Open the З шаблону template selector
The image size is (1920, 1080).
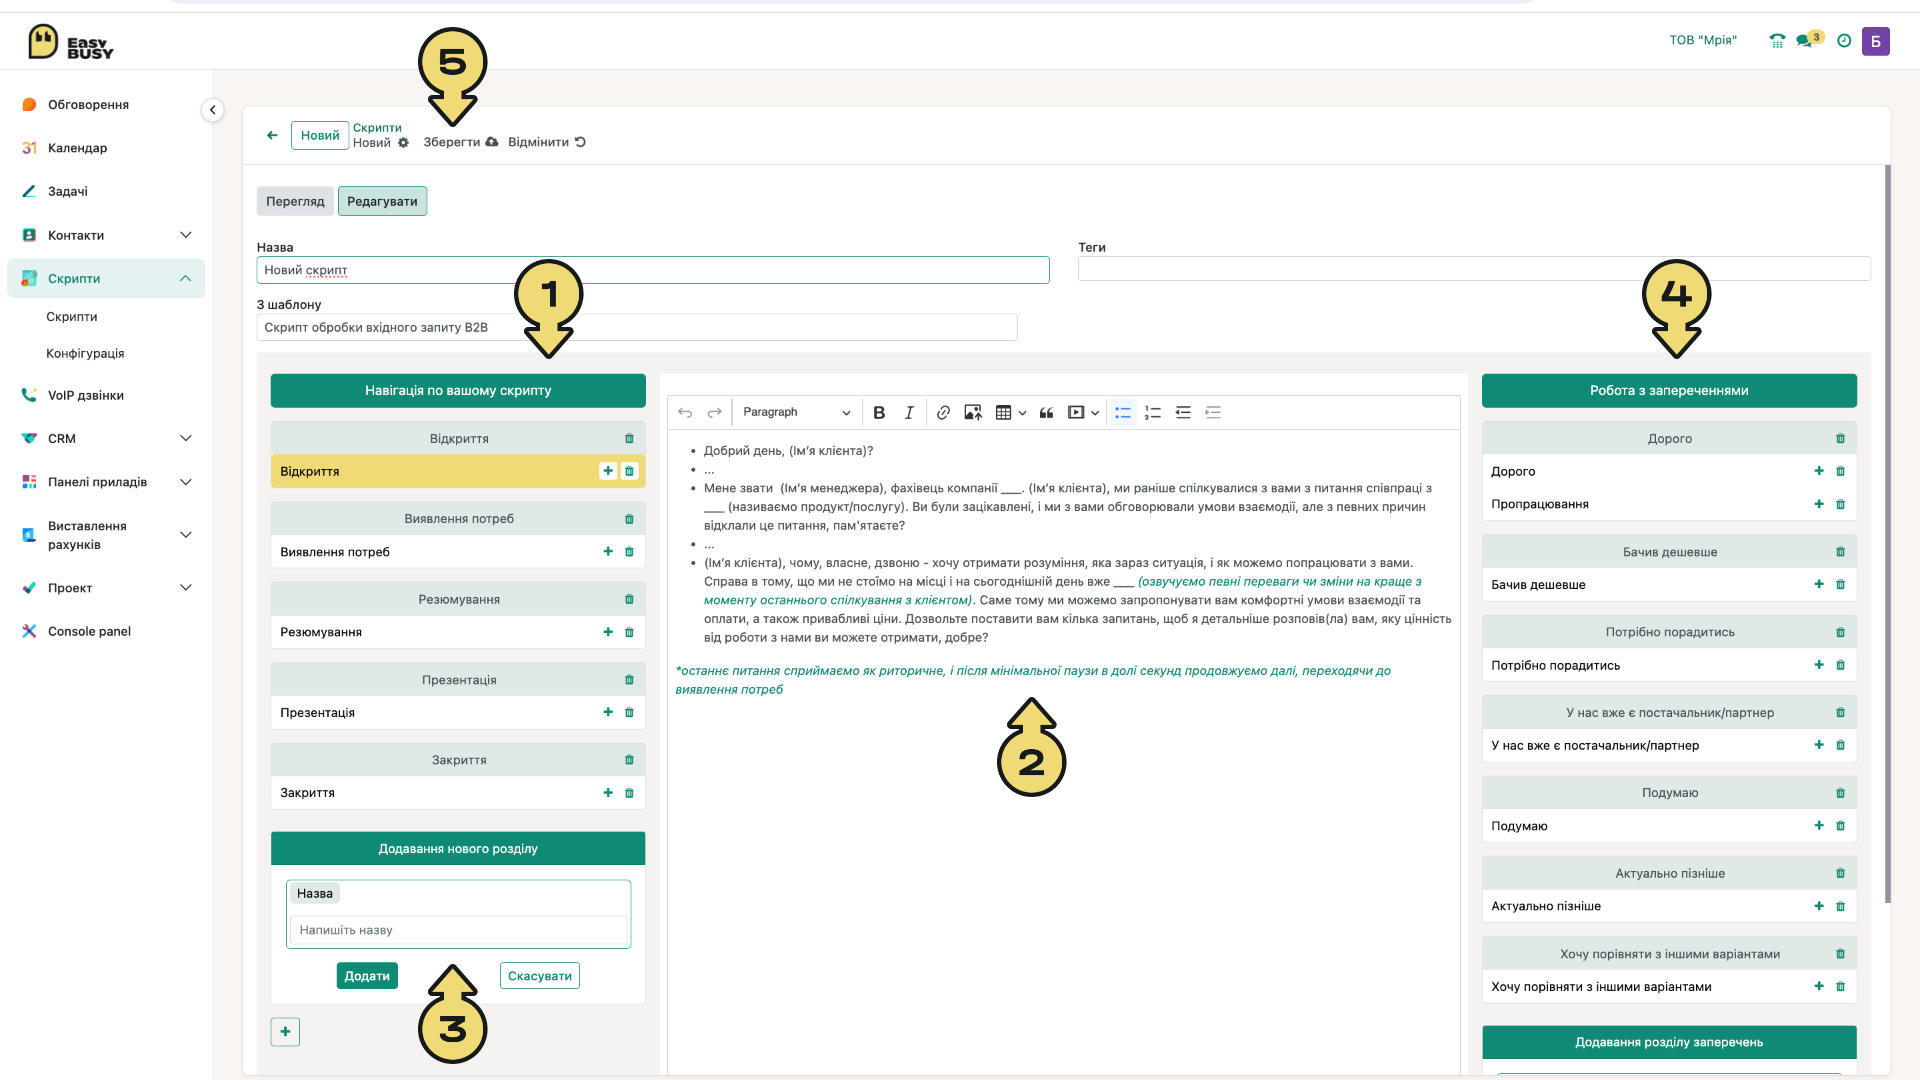coord(637,327)
